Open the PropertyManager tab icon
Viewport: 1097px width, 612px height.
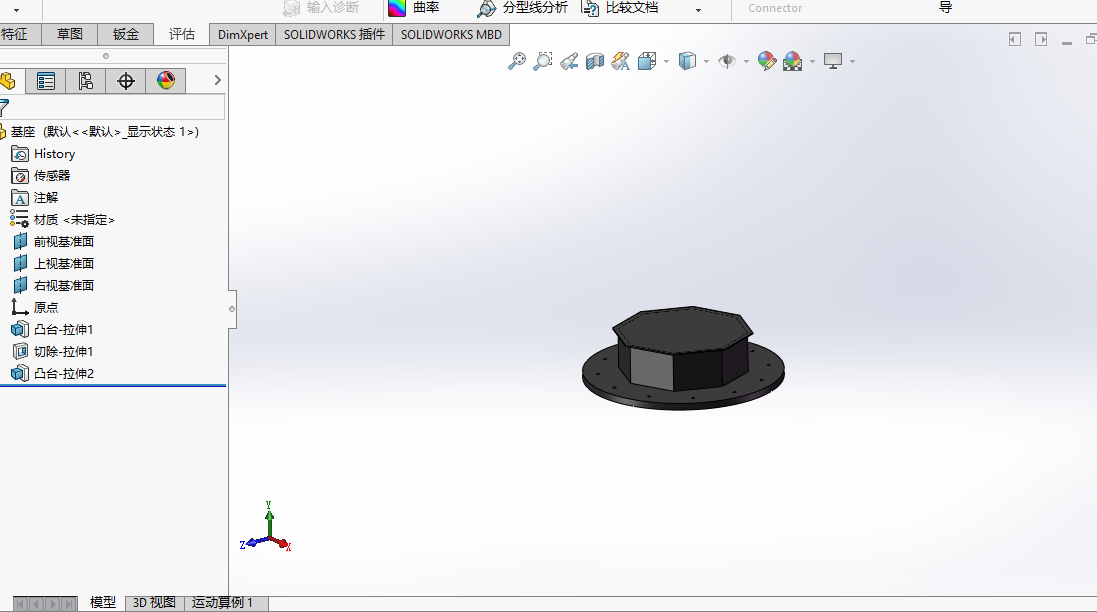tap(46, 81)
